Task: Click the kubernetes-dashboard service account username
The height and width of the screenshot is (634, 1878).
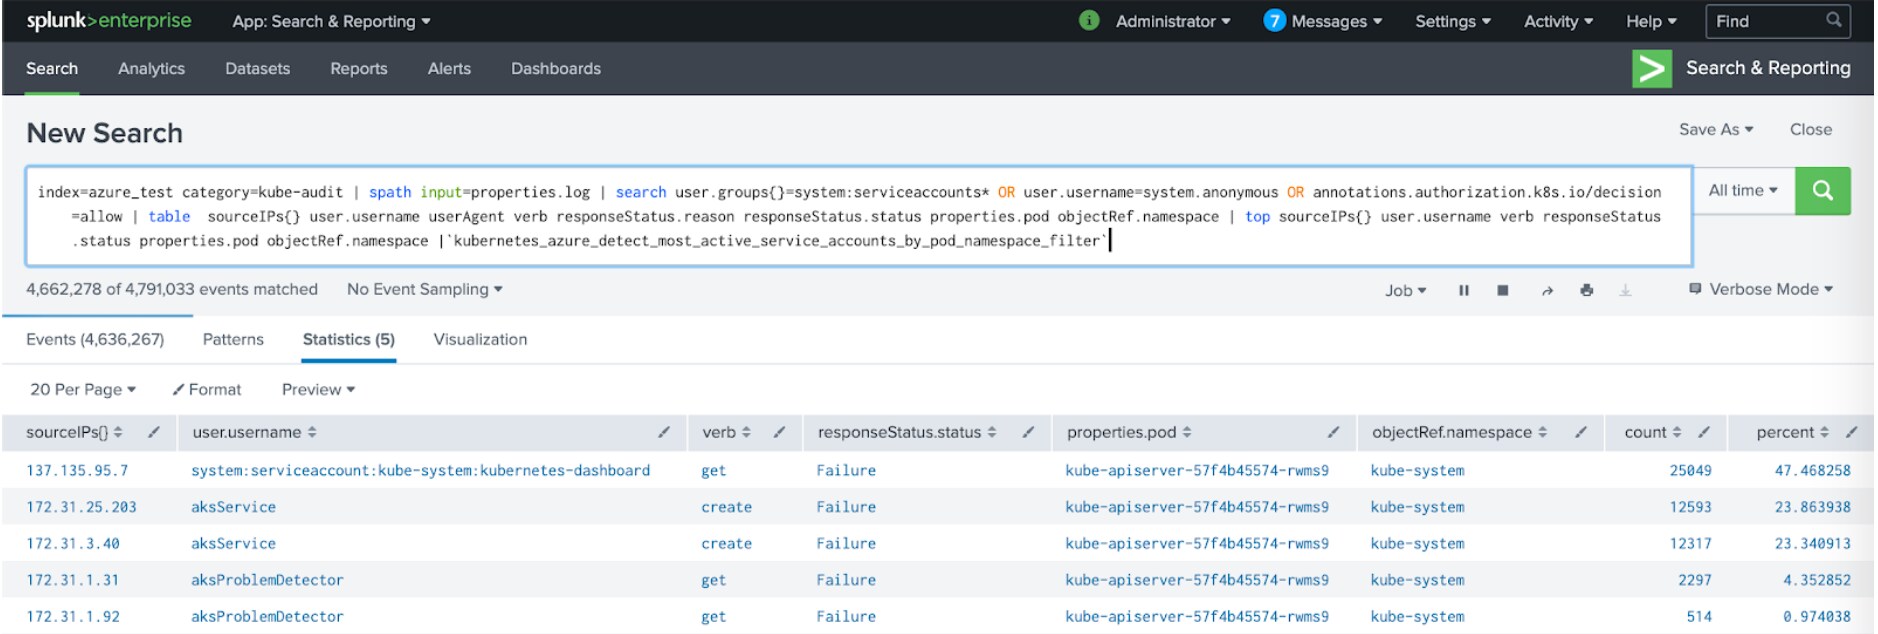Action: (421, 470)
